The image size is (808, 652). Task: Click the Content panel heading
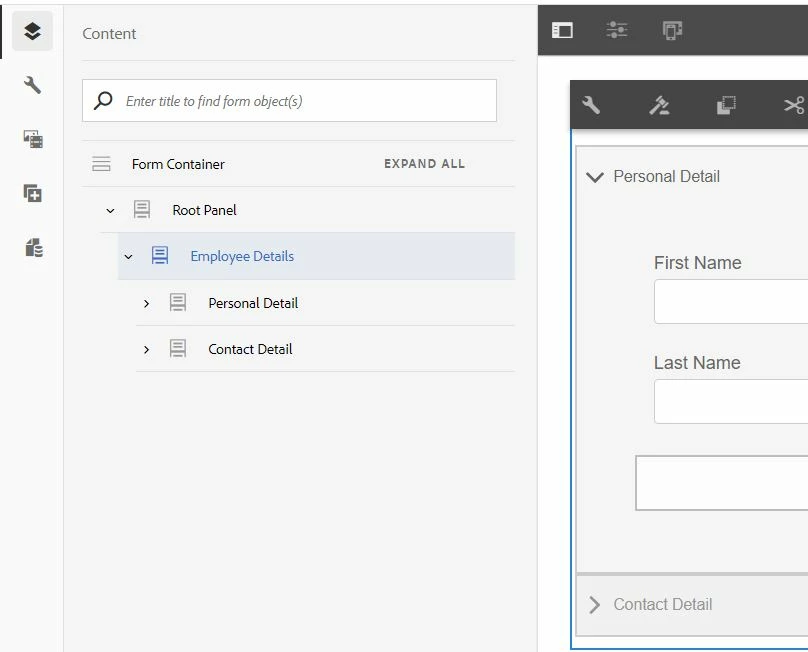(109, 34)
